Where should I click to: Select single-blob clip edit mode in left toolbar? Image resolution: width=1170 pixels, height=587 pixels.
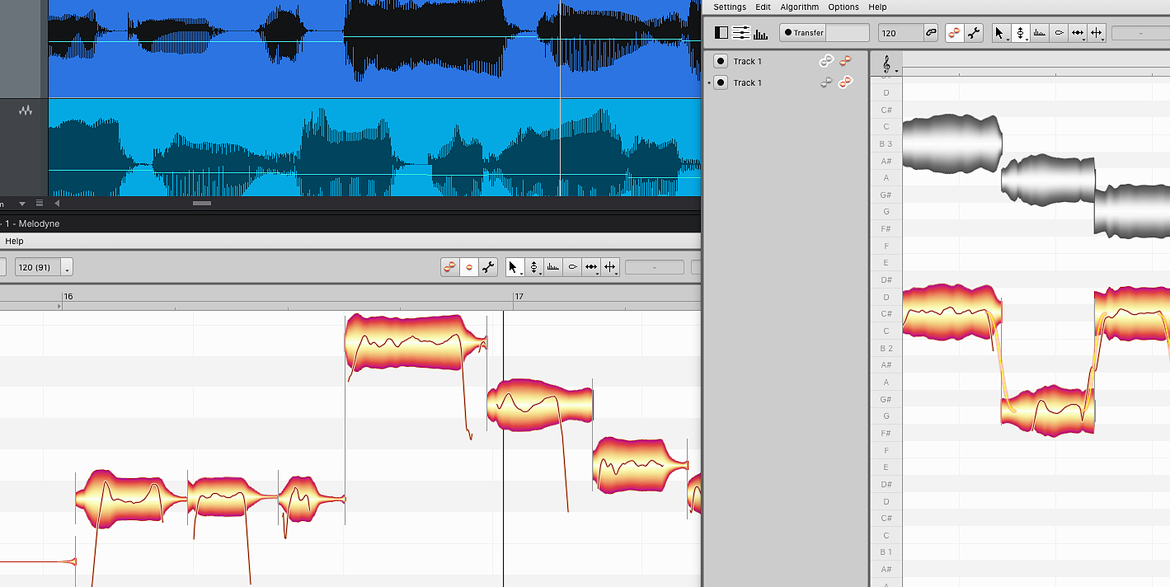pyautogui.click(x=469, y=267)
